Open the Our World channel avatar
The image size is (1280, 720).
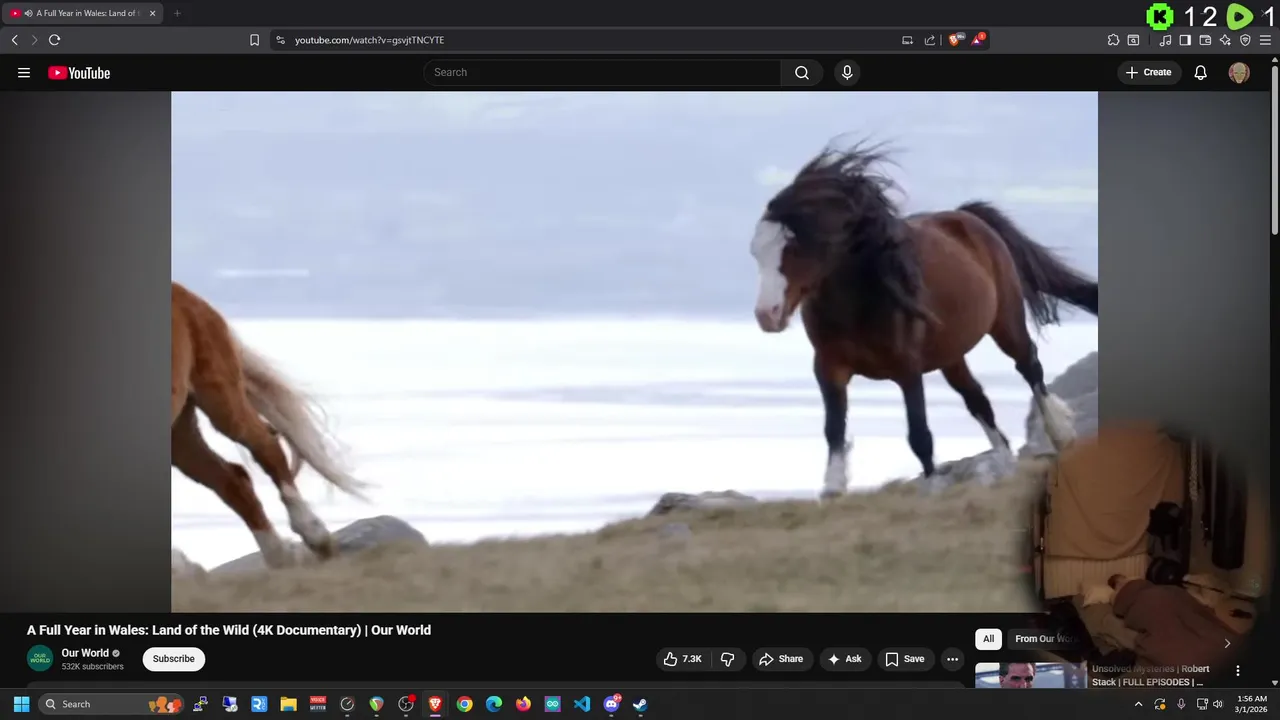[x=40, y=659]
